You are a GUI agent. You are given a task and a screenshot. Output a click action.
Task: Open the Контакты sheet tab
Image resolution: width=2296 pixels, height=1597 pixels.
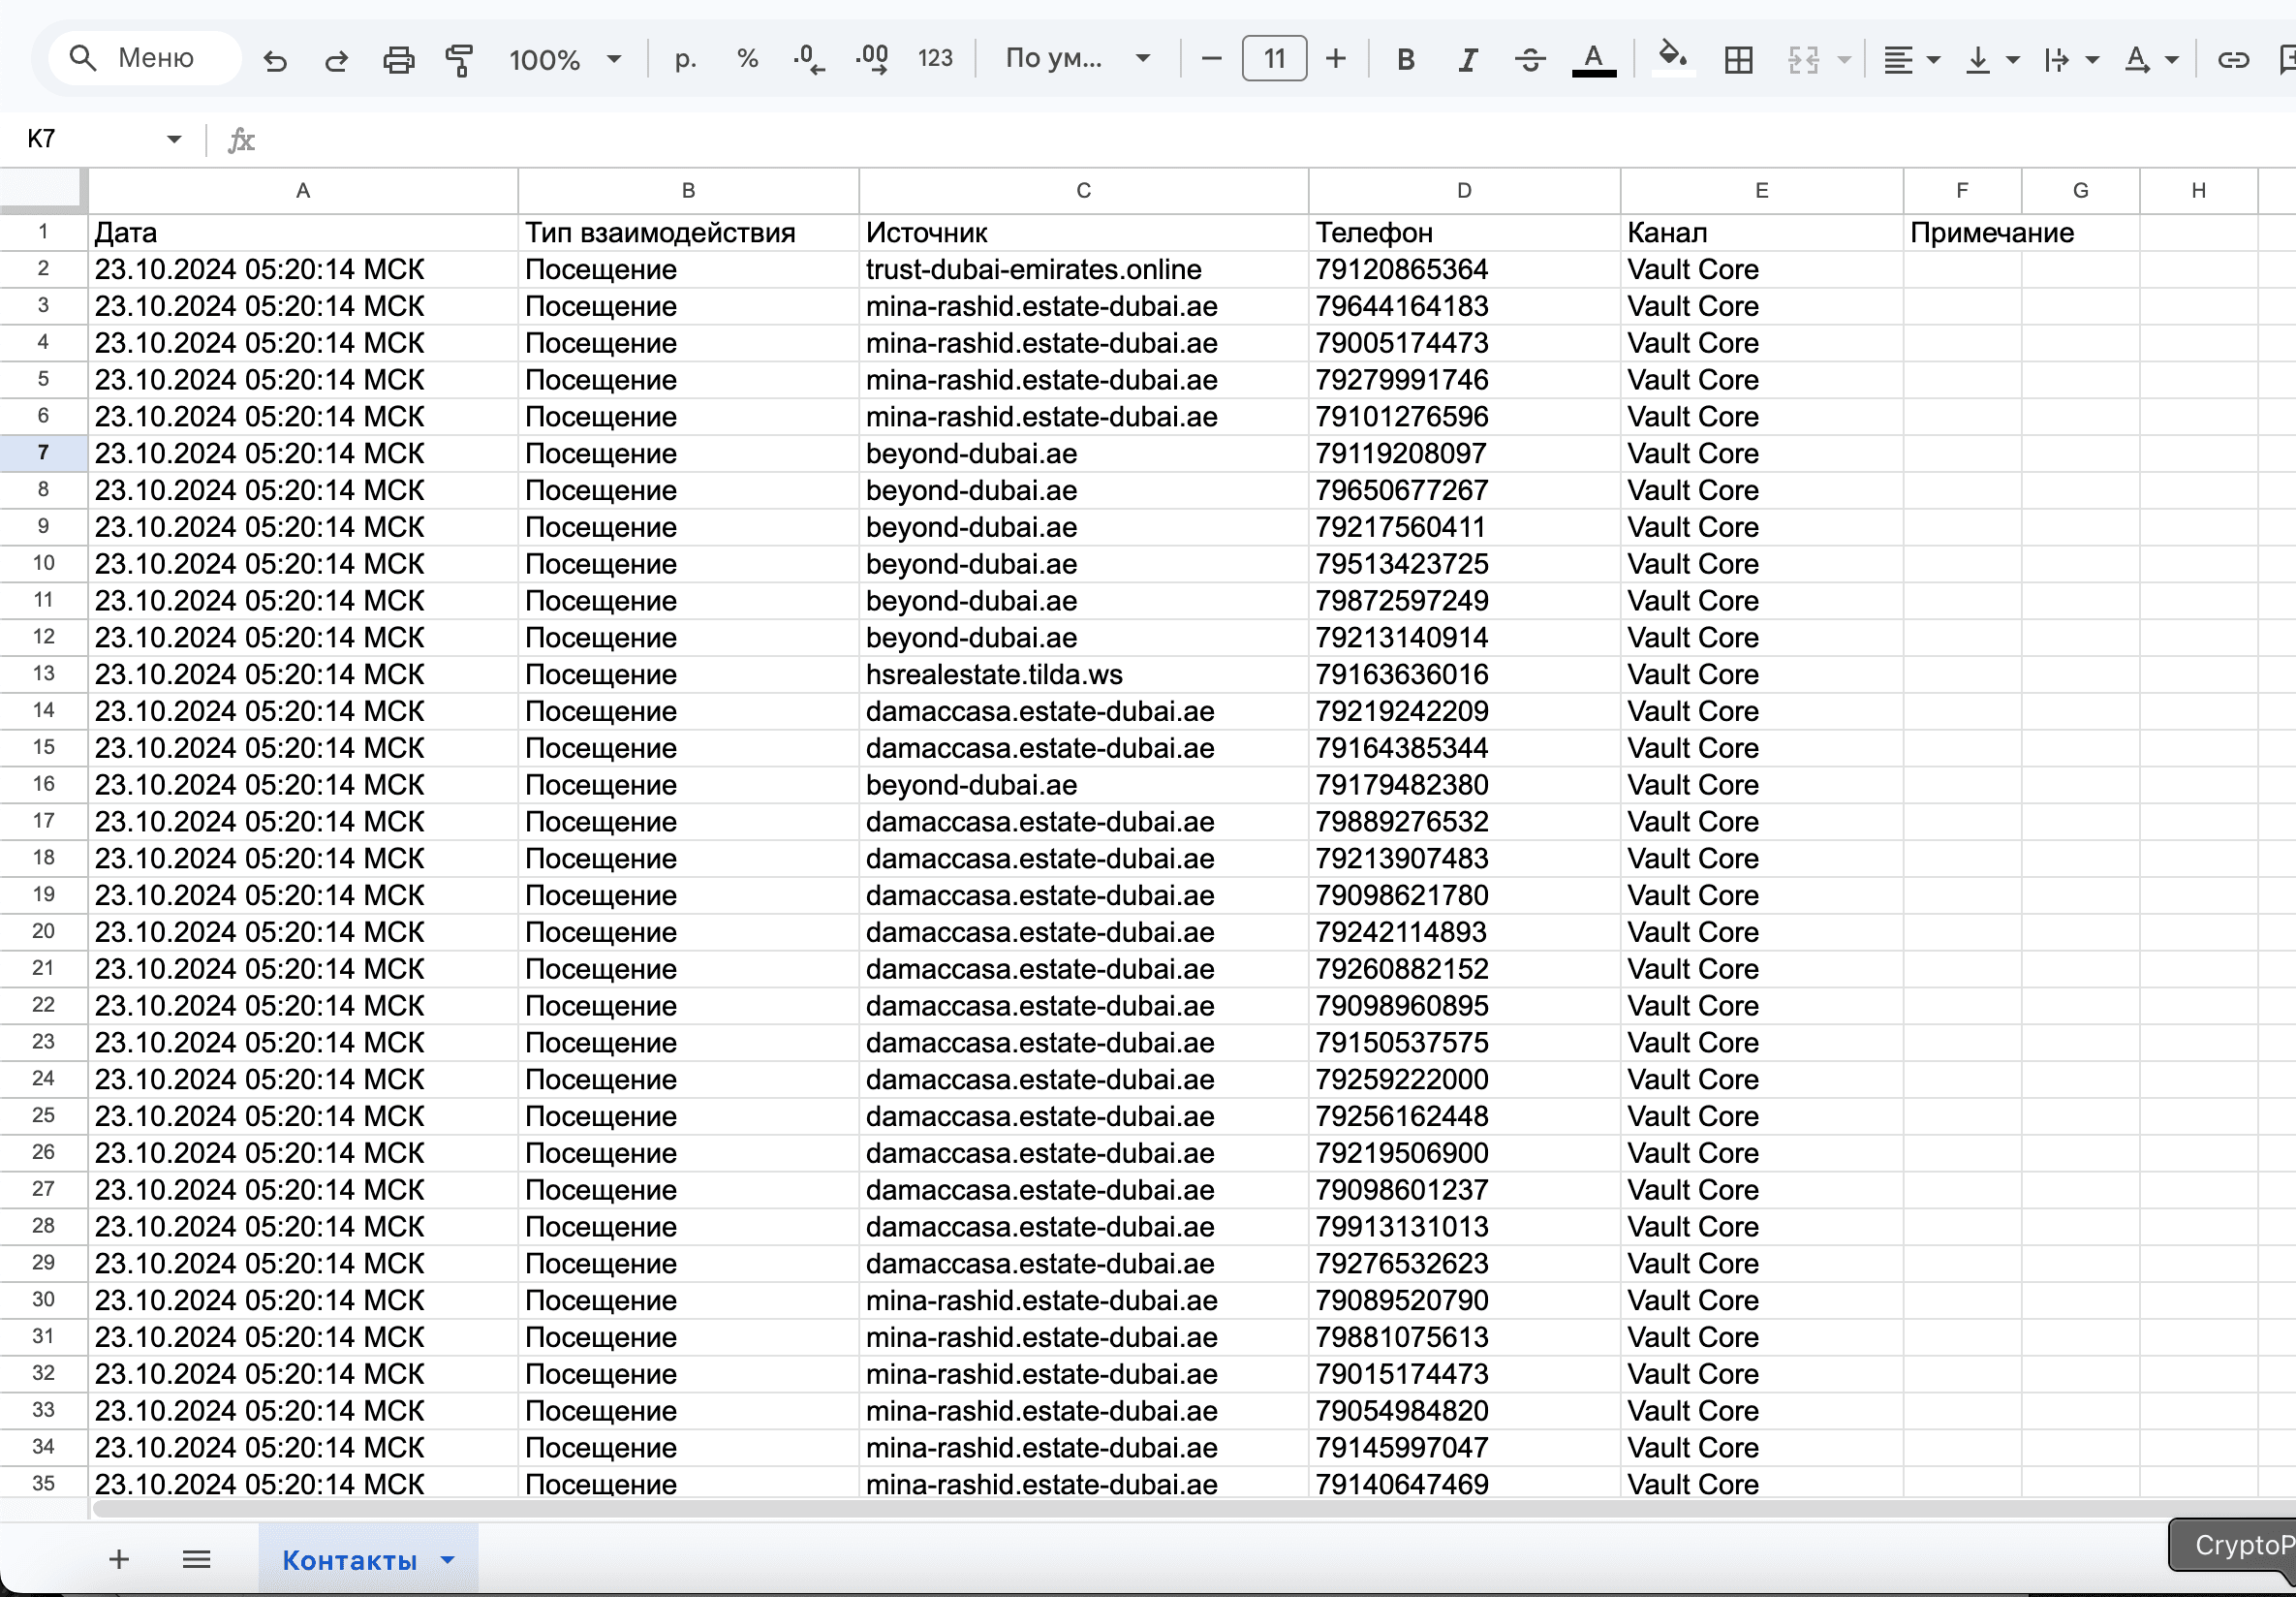(349, 1560)
